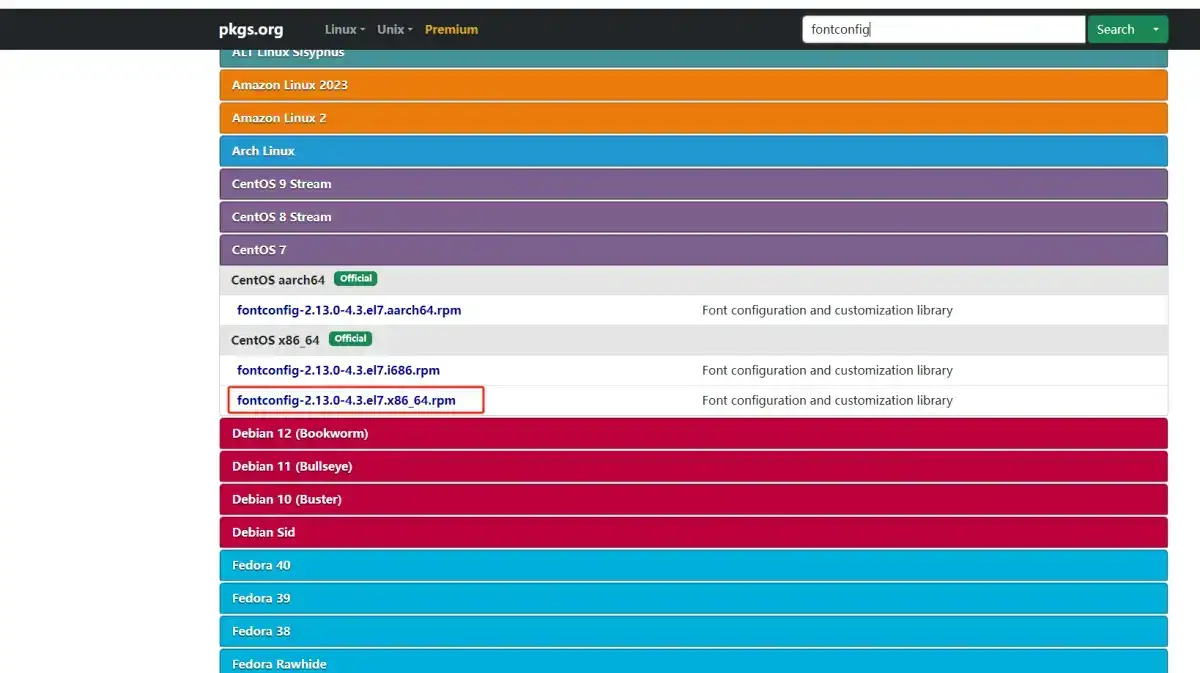Expand the Fedora 40 section
Viewport: 1200px width, 673px height.
coord(261,565)
